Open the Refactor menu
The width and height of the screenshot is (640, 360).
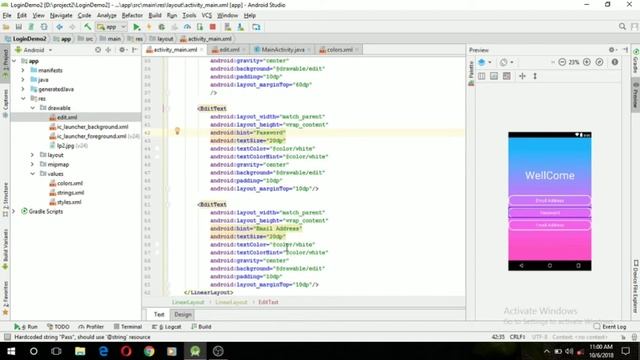[x=132, y=15]
